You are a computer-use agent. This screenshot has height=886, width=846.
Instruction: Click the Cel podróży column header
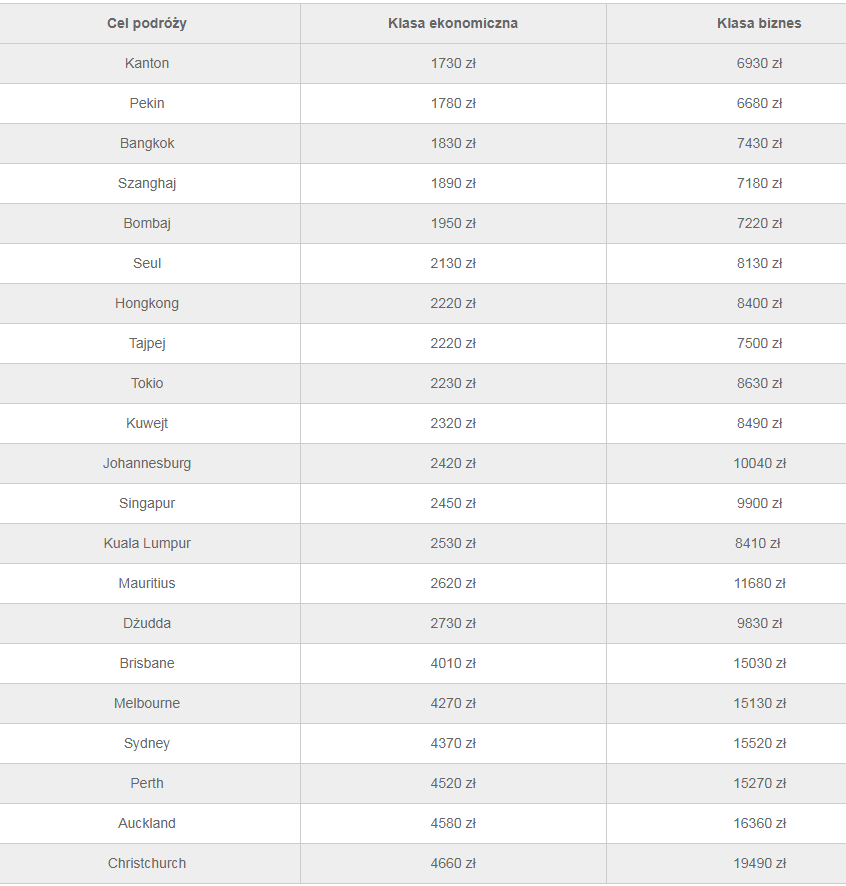click(x=147, y=23)
